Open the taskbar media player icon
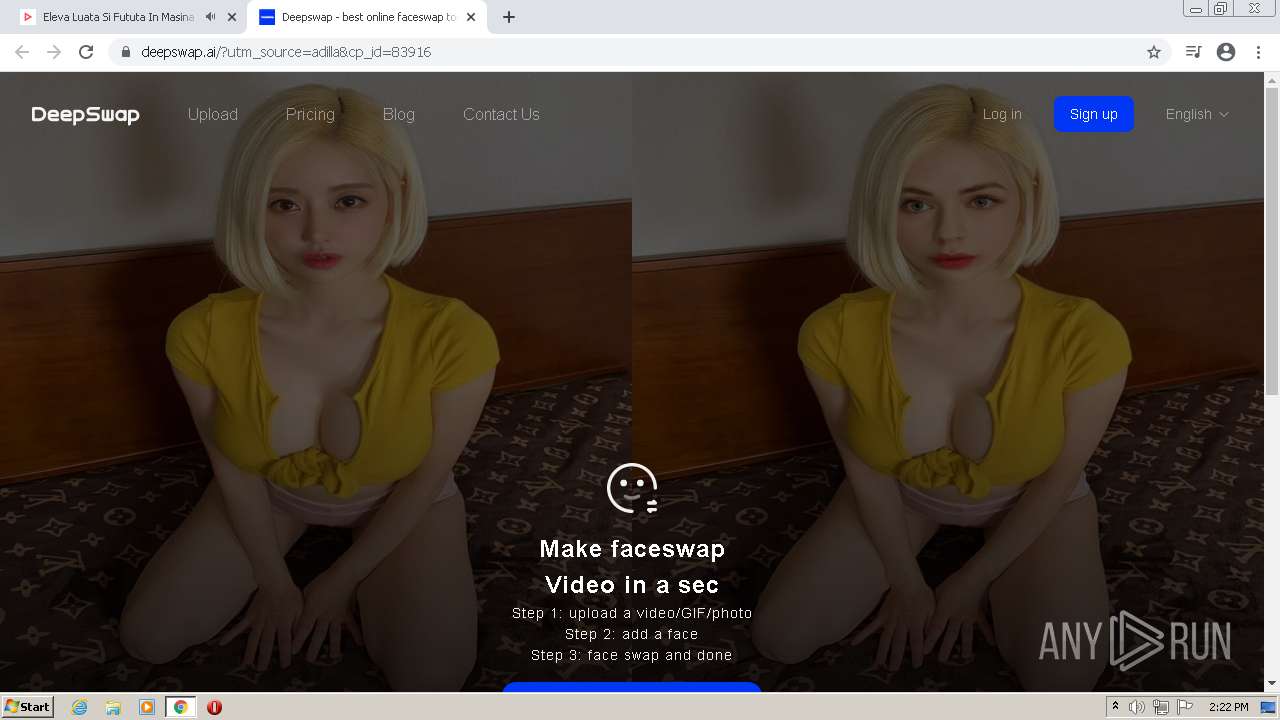 147,707
